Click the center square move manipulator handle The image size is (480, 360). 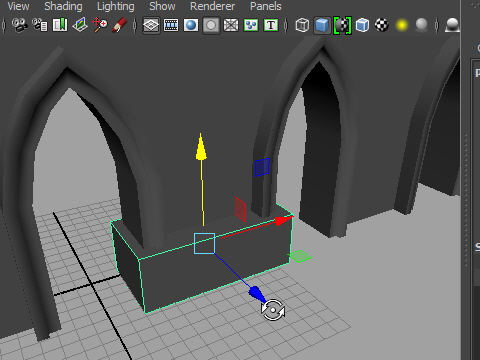pyautogui.click(x=204, y=243)
